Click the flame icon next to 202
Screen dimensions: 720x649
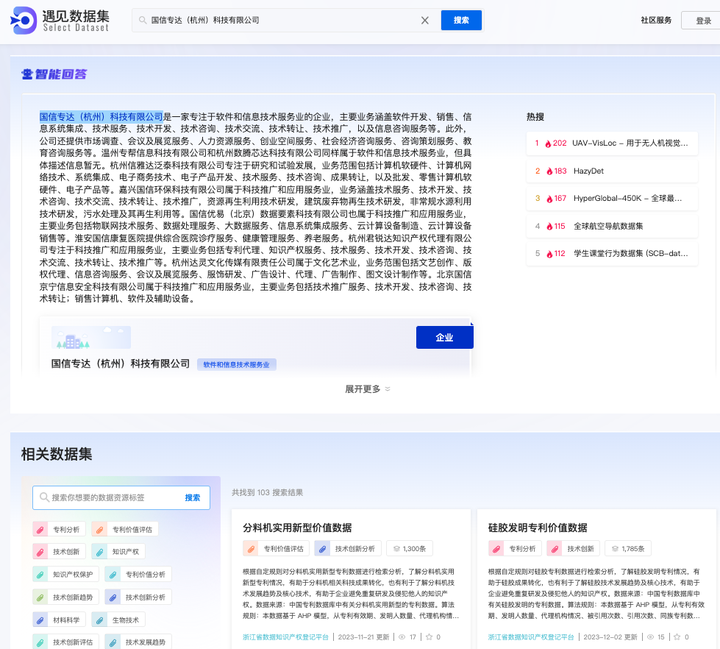point(548,144)
